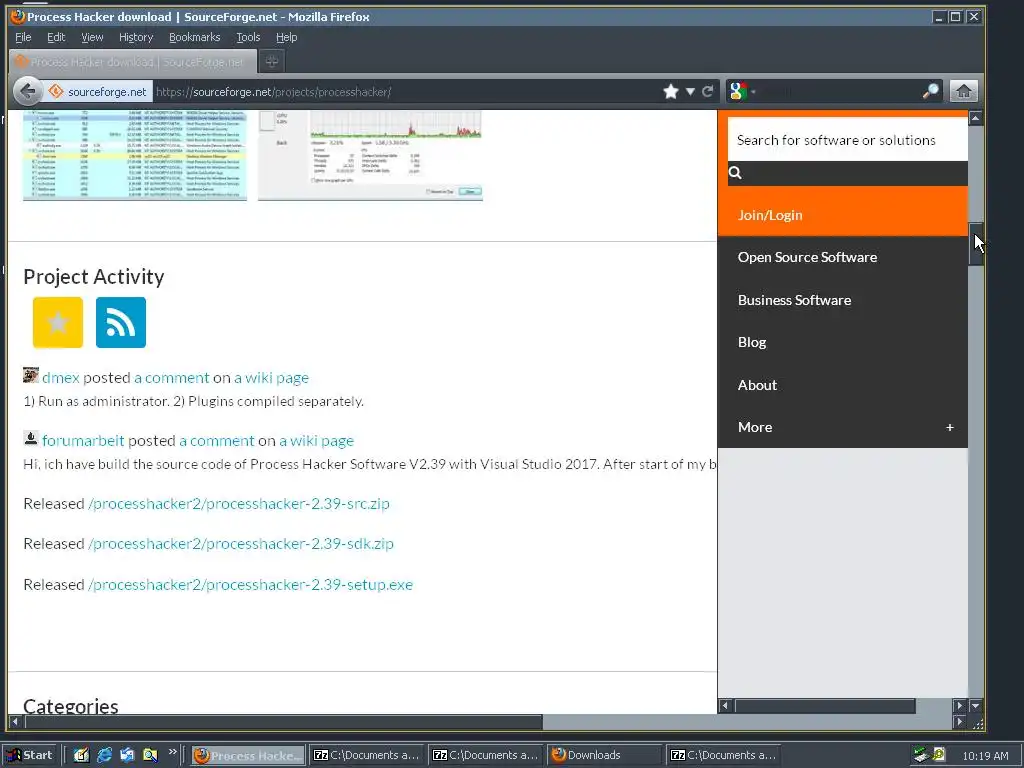This screenshot has width=1024, height=768.
Task: Open the History menu
Action: pos(136,37)
